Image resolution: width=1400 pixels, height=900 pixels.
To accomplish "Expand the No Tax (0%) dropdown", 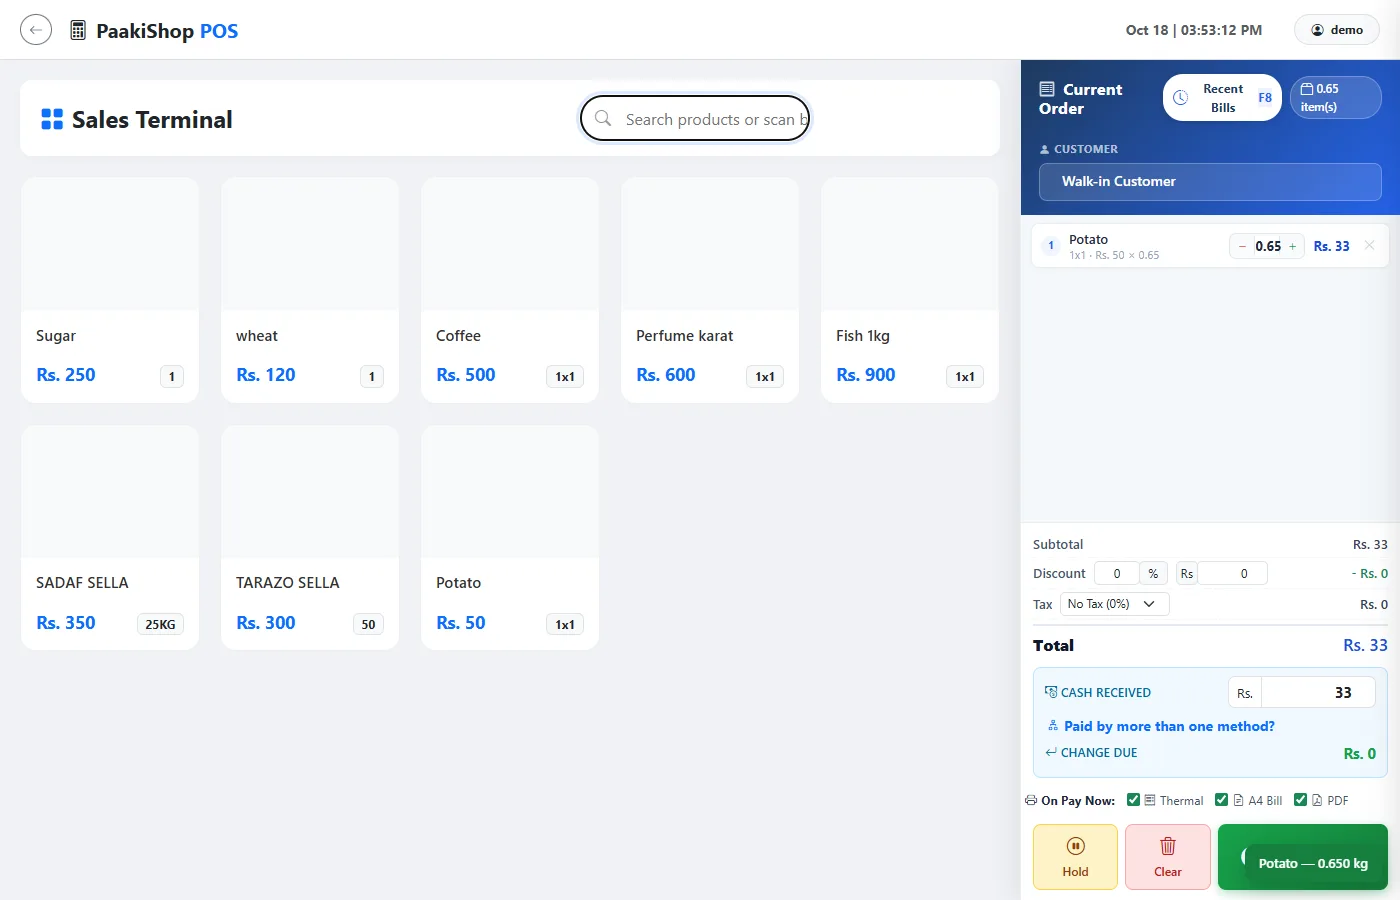I will click(x=1114, y=604).
